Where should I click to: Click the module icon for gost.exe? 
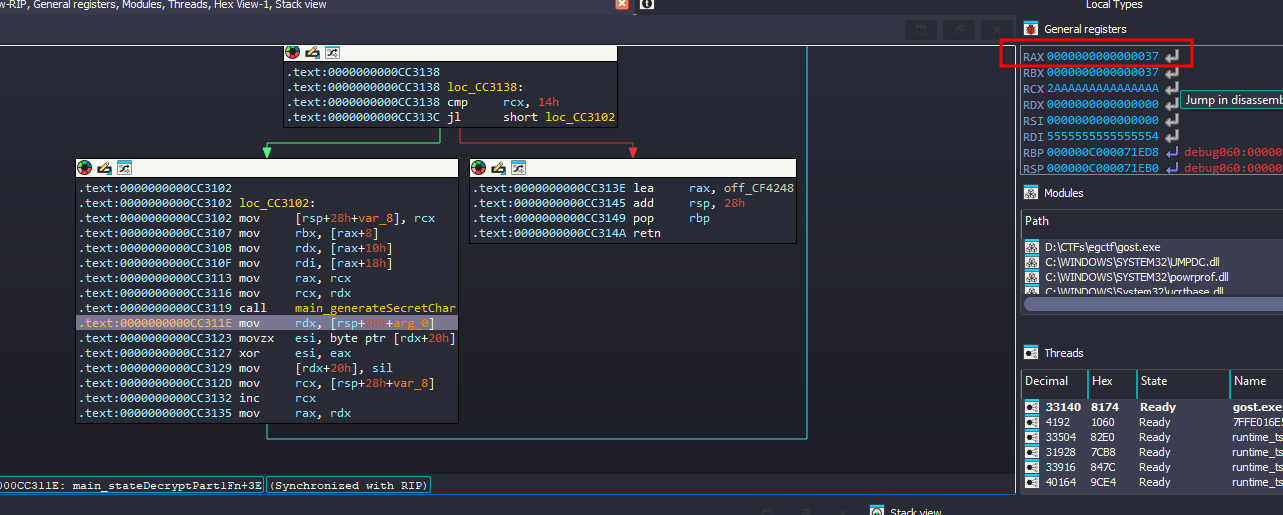click(x=1031, y=247)
